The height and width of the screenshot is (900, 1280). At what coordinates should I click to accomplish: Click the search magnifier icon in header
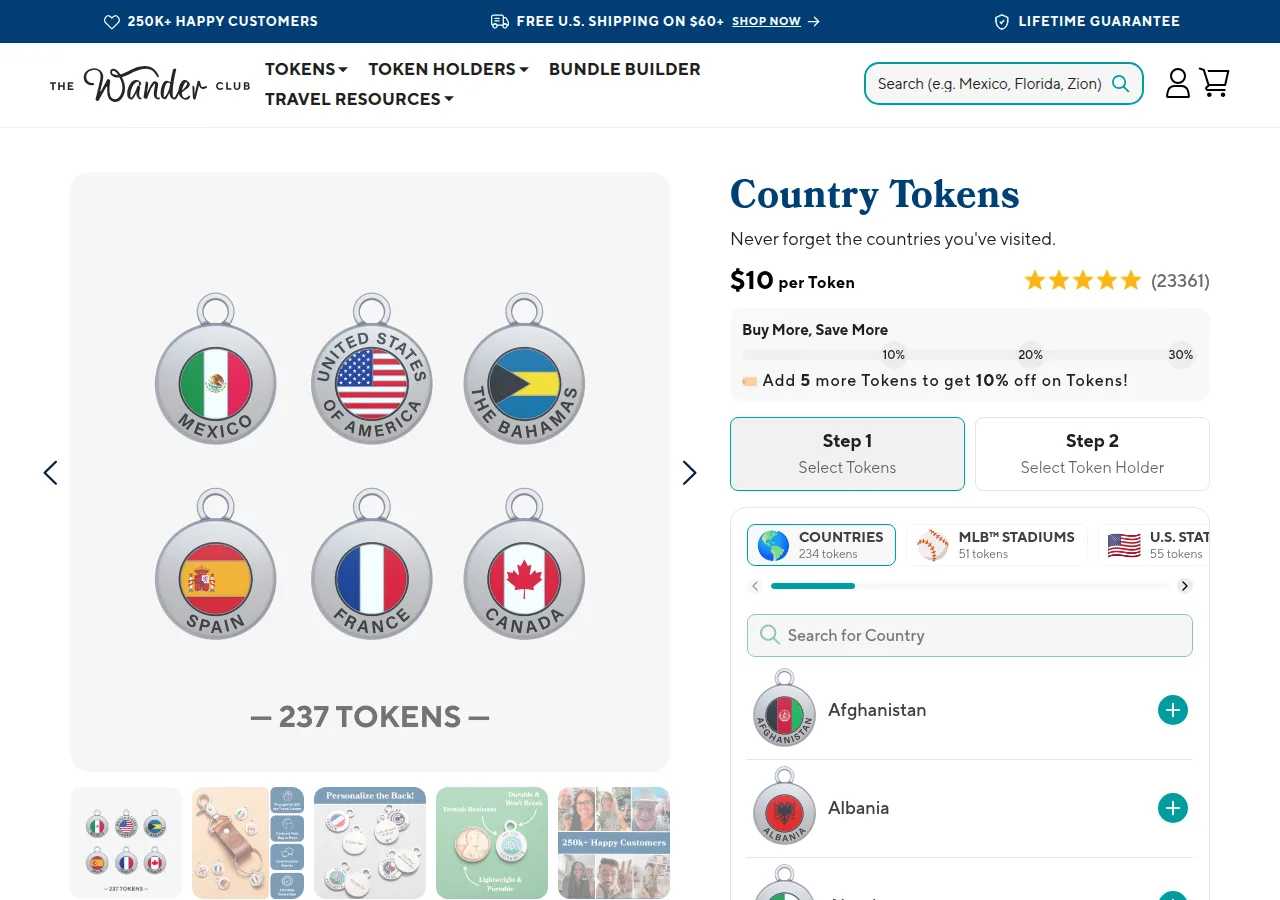tap(1121, 84)
